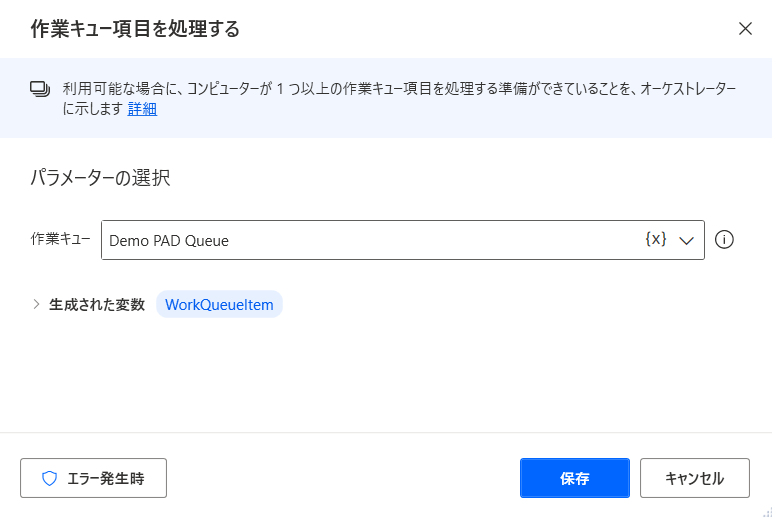Click the variable selector {x} icon
This screenshot has height=518, width=772.
(x=656, y=239)
